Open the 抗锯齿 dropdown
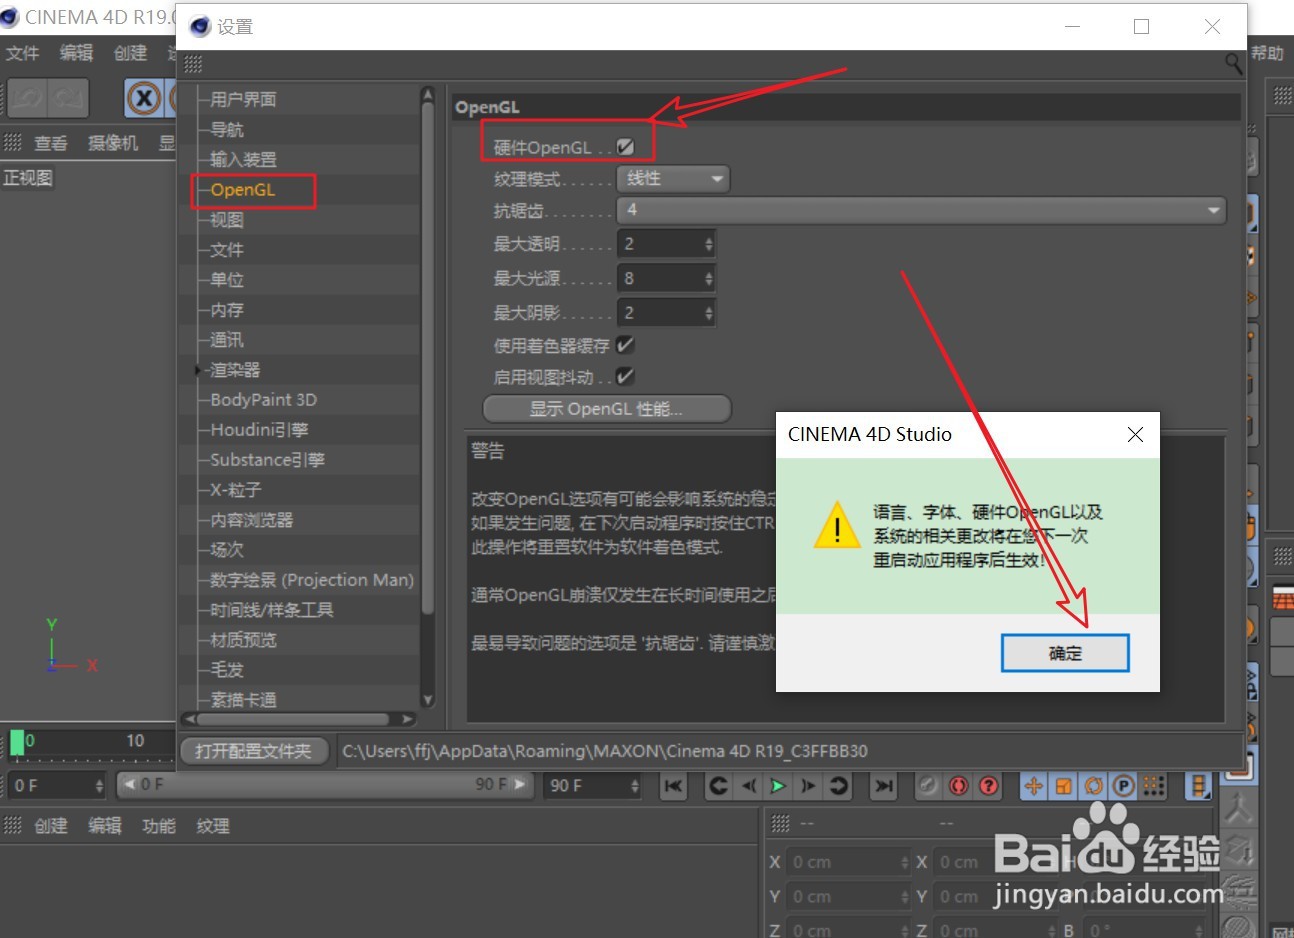Screen dimensions: 1294x938 click(921, 210)
